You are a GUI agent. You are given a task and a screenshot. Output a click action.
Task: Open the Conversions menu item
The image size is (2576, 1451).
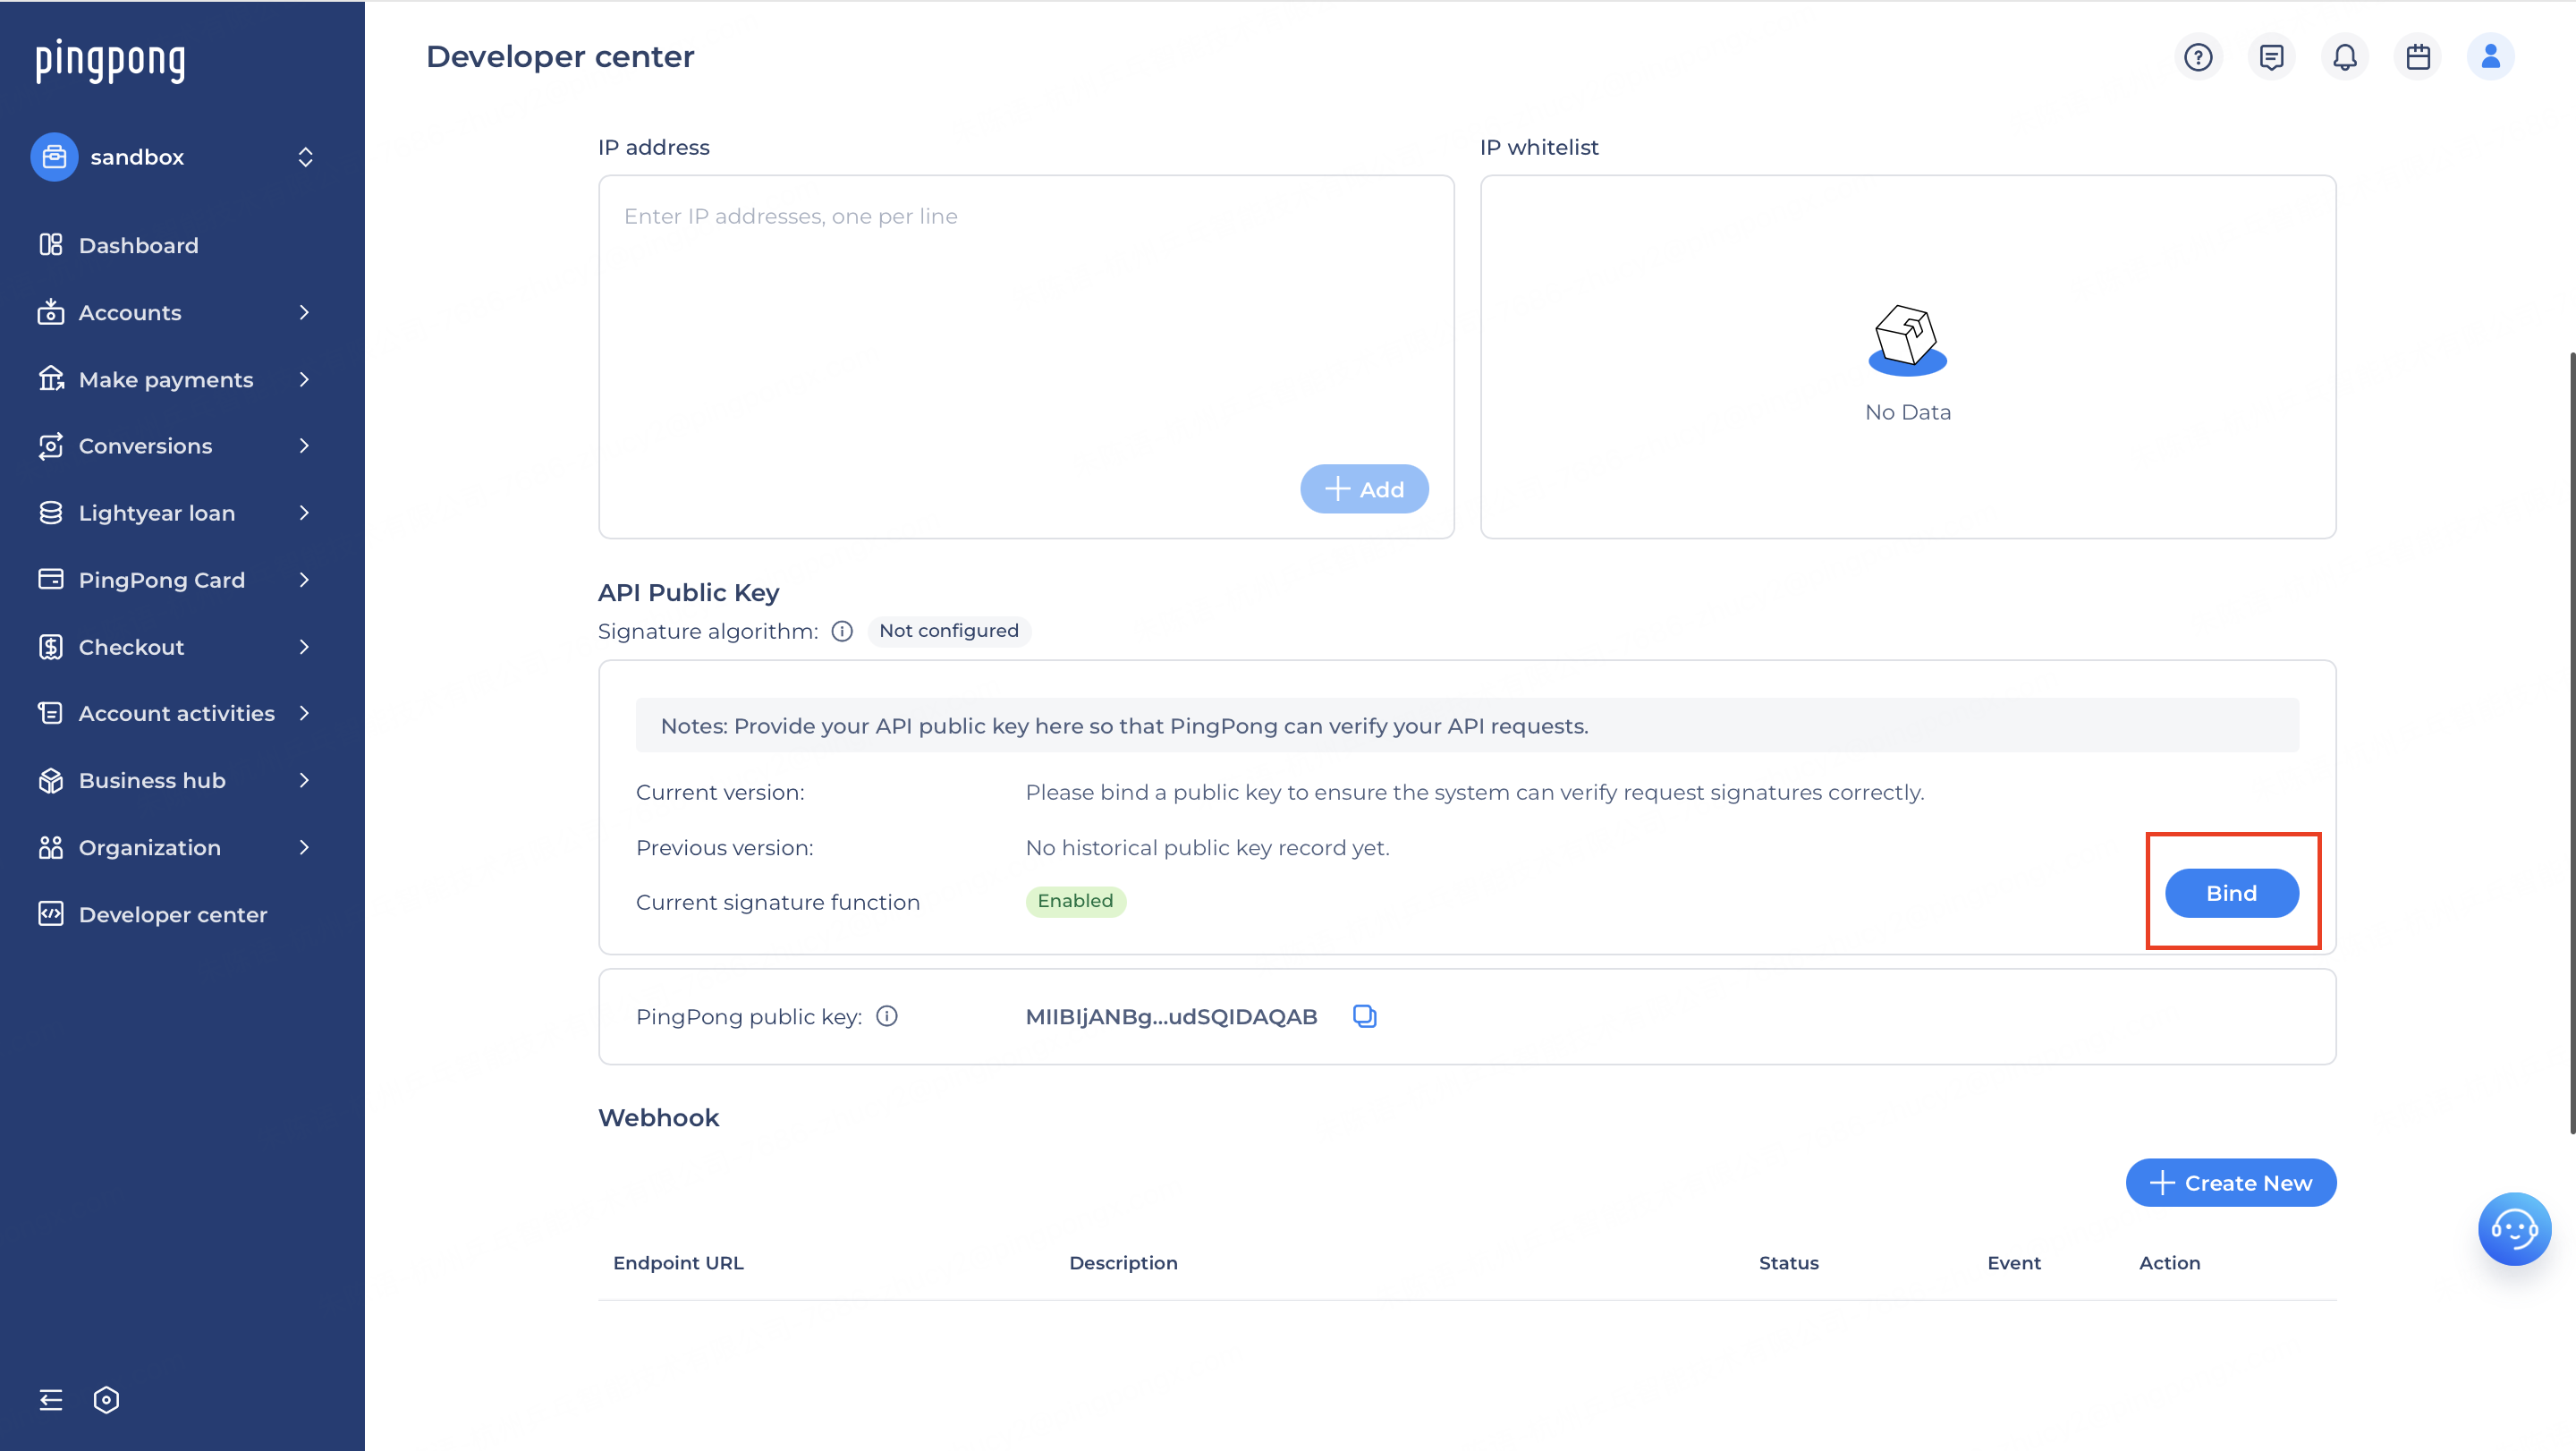(146, 446)
